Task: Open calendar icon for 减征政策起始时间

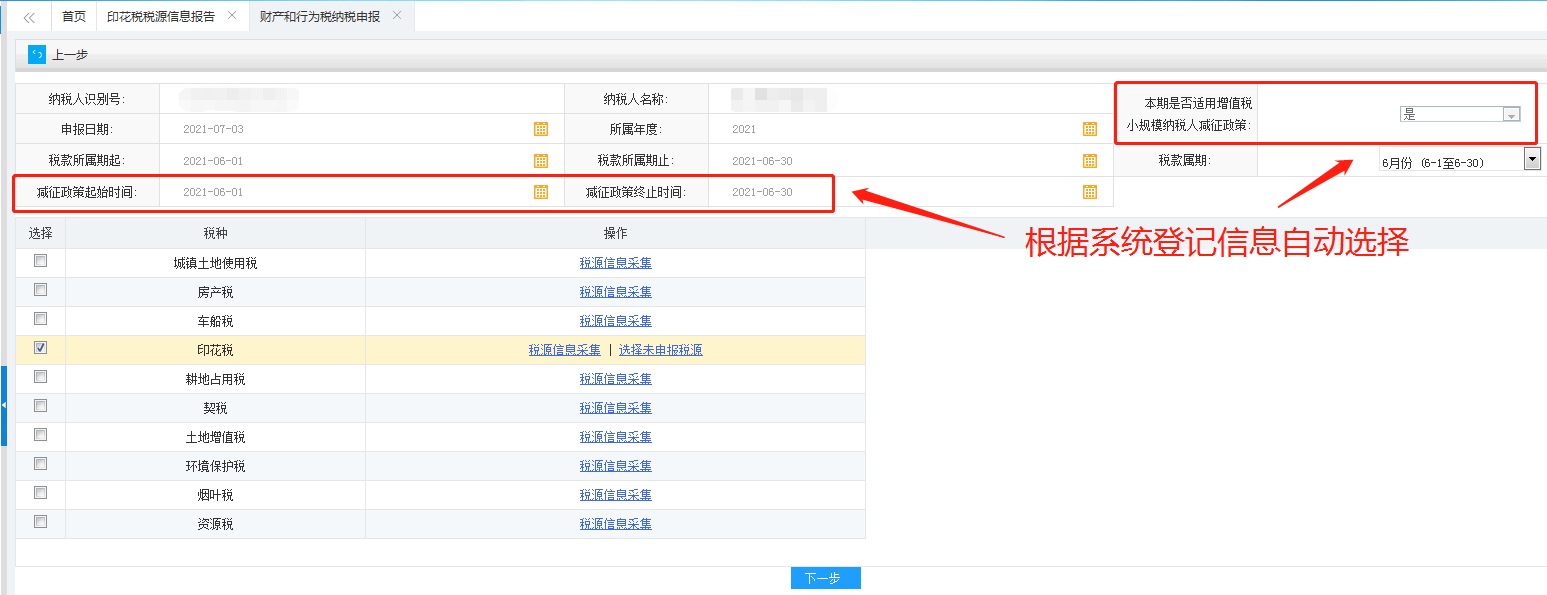Action: pos(540,192)
